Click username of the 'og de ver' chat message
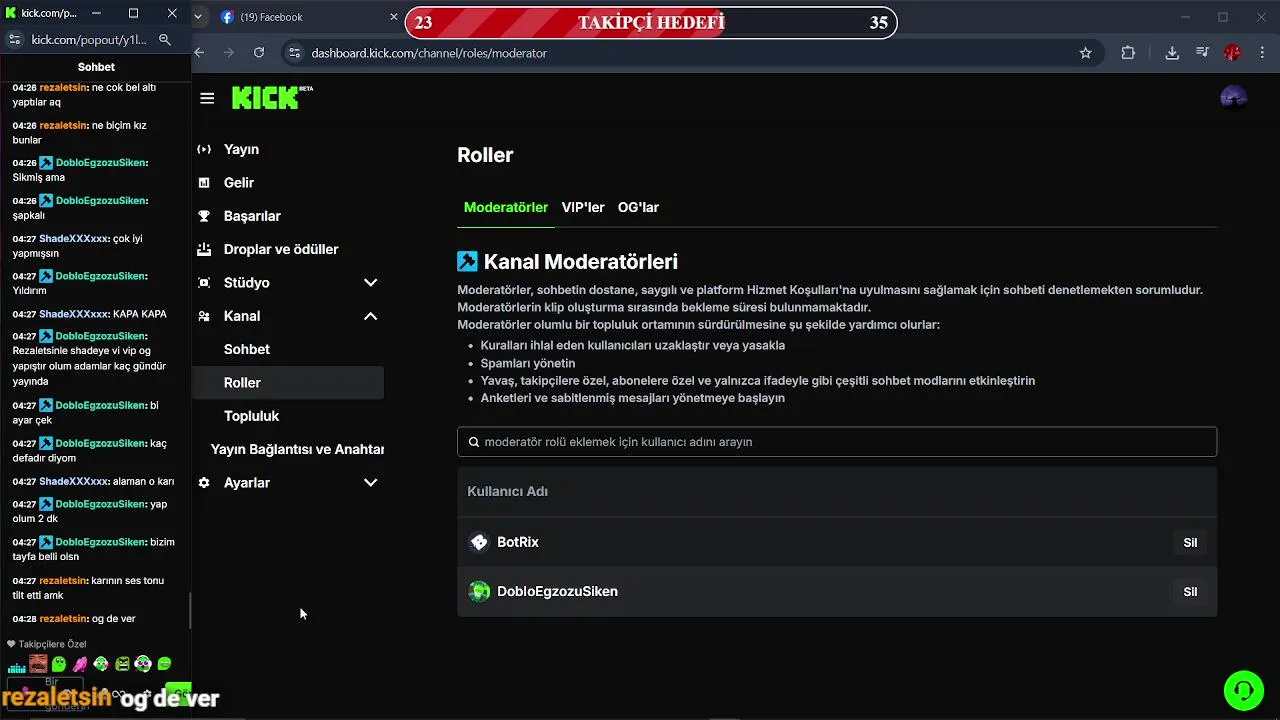Screen dimensions: 1280x720 click(63, 619)
